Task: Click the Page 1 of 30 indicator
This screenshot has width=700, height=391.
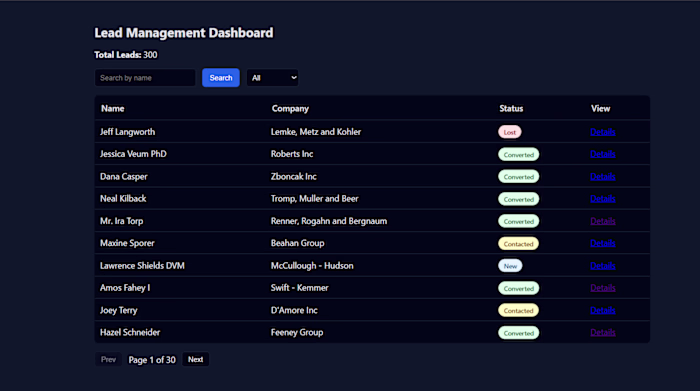Action: 152,360
